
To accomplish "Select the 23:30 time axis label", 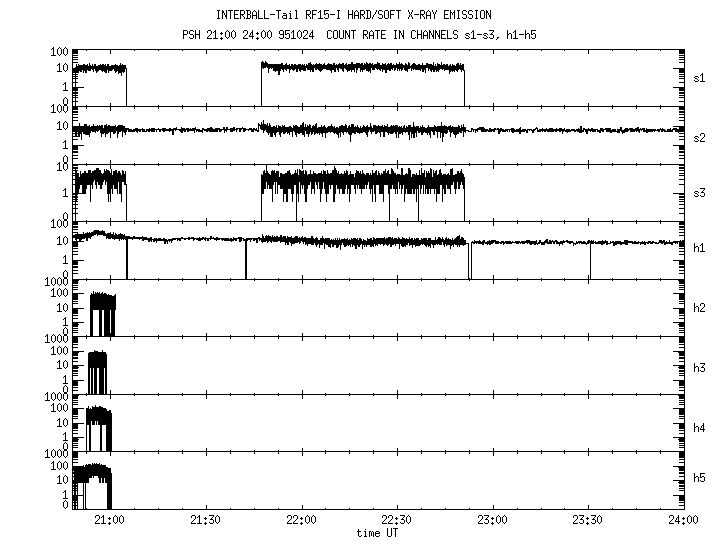I will coord(588,521).
